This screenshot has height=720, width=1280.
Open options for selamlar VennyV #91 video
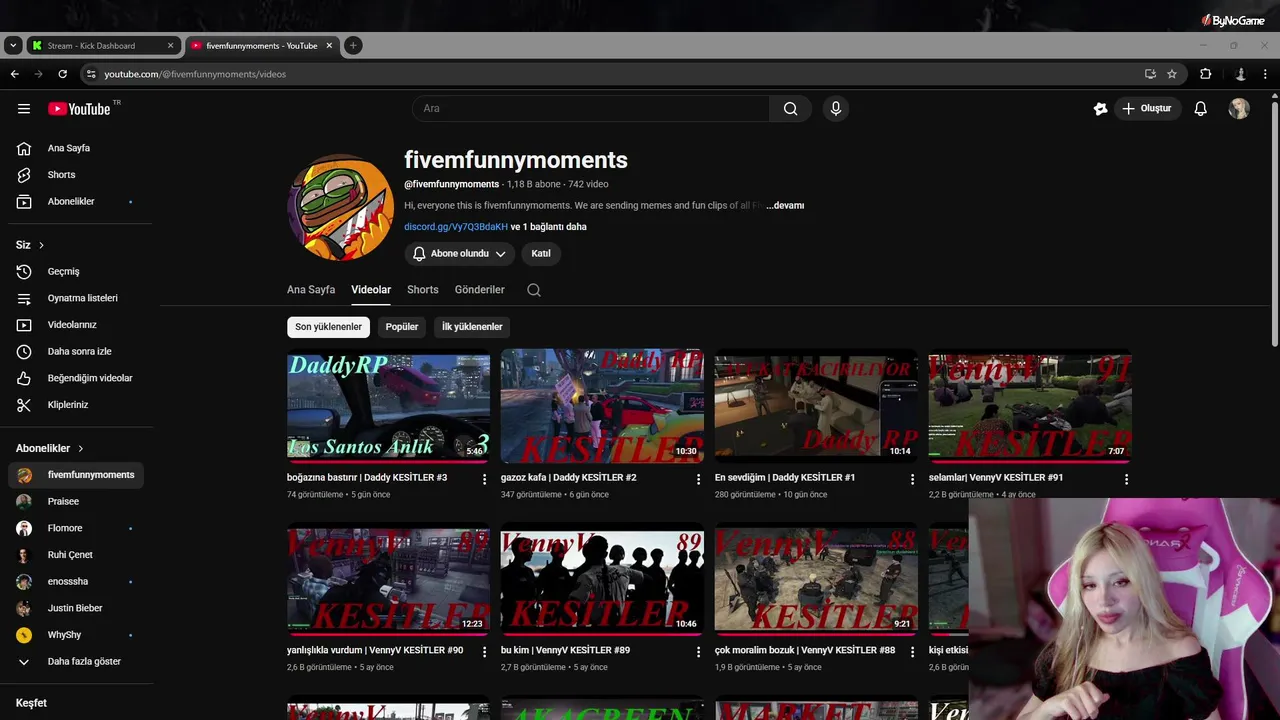[x=1126, y=479]
